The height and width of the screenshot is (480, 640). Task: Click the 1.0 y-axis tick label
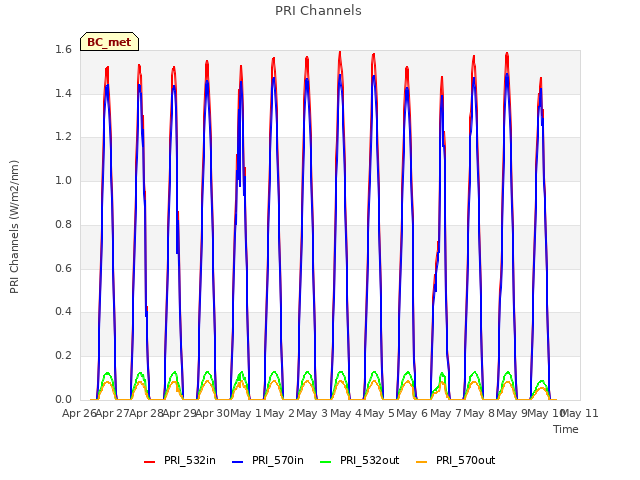(63, 180)
